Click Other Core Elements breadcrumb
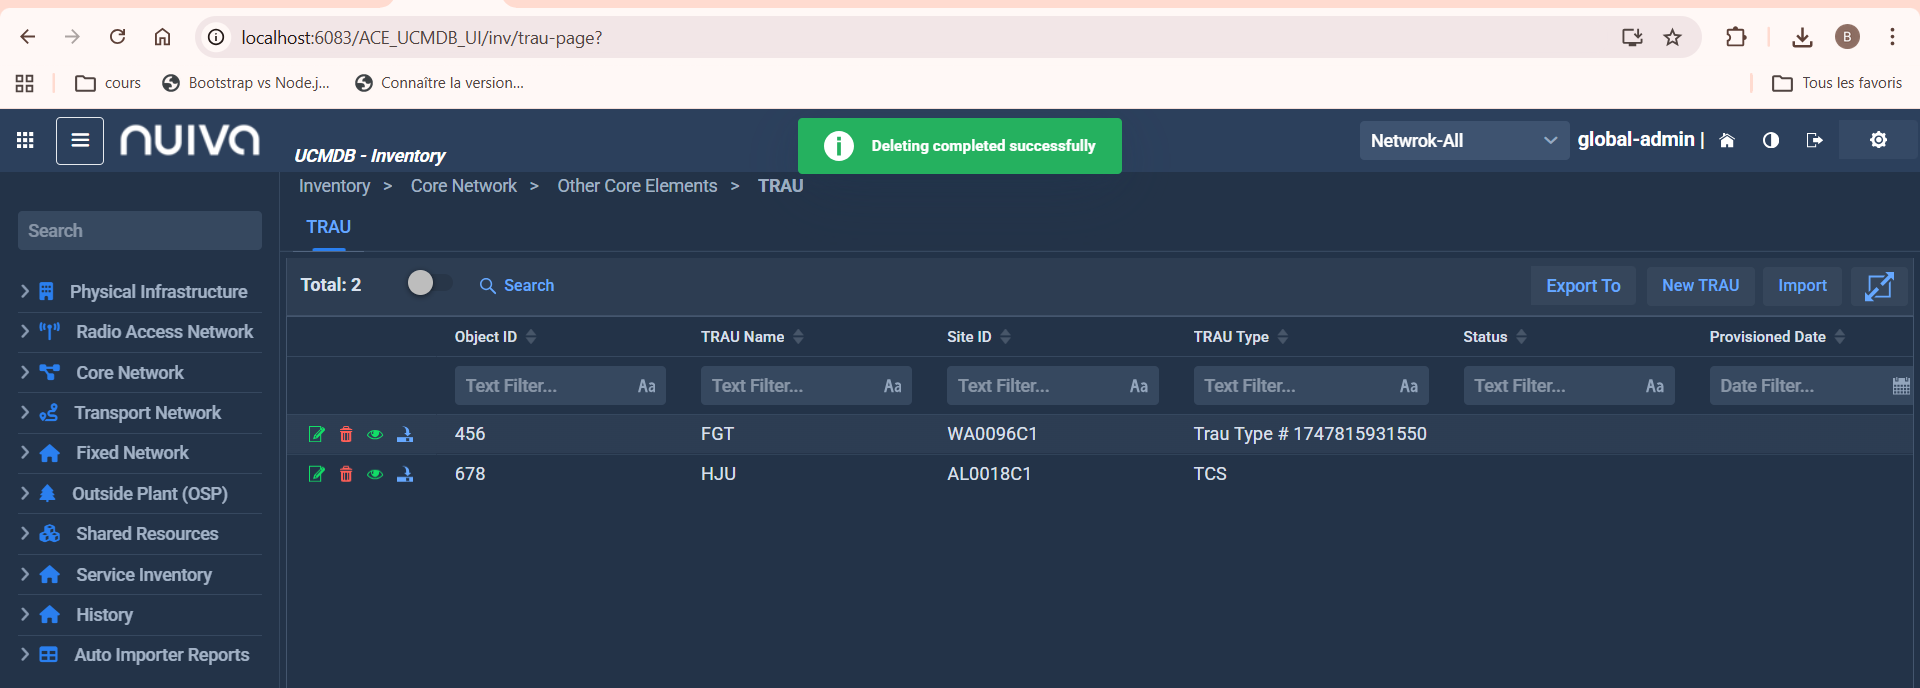 (x=637, y=186)
